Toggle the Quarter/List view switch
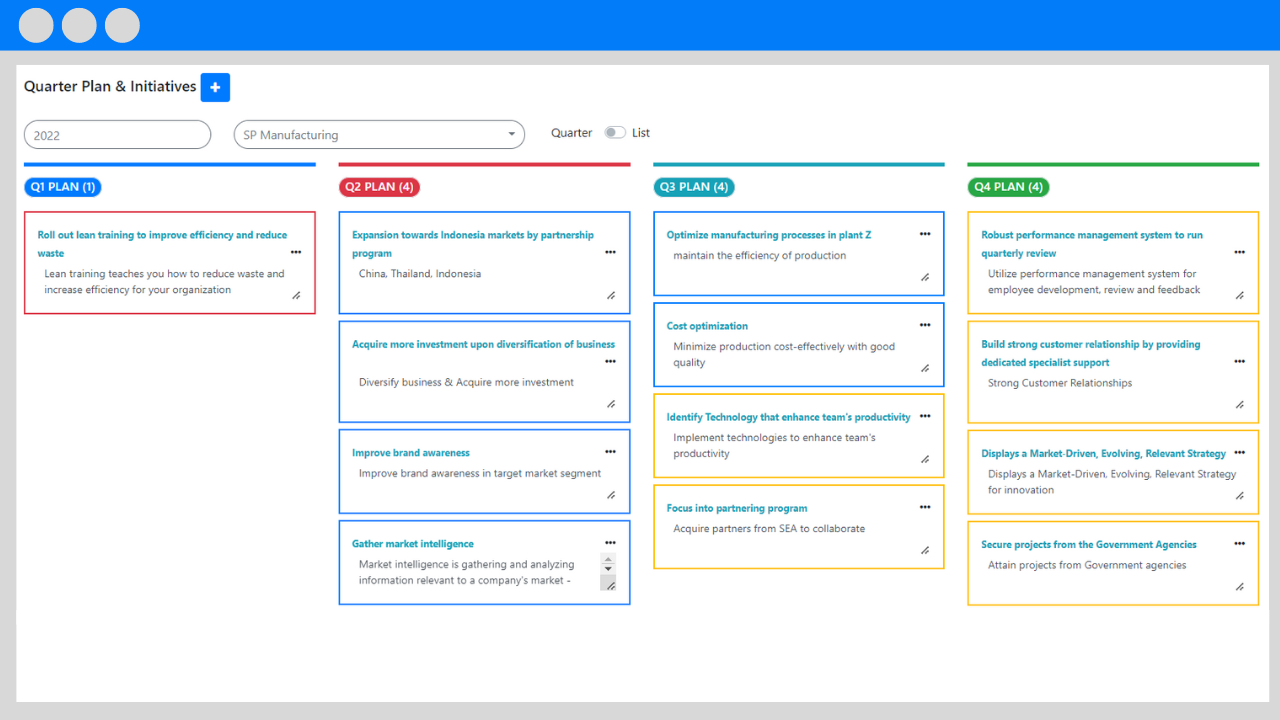Image resolution: width=1280 pixels, height=720 pixels. click(615, 133)
